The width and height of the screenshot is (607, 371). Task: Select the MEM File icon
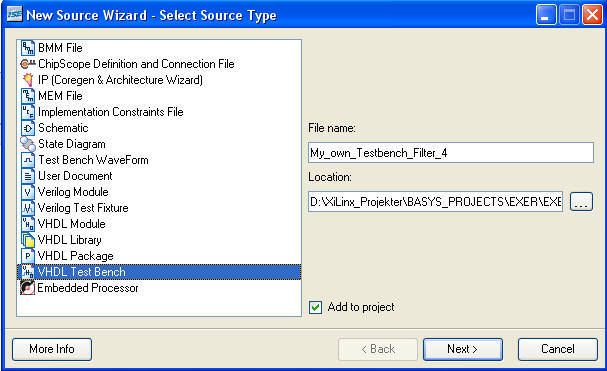coord(28,96)
